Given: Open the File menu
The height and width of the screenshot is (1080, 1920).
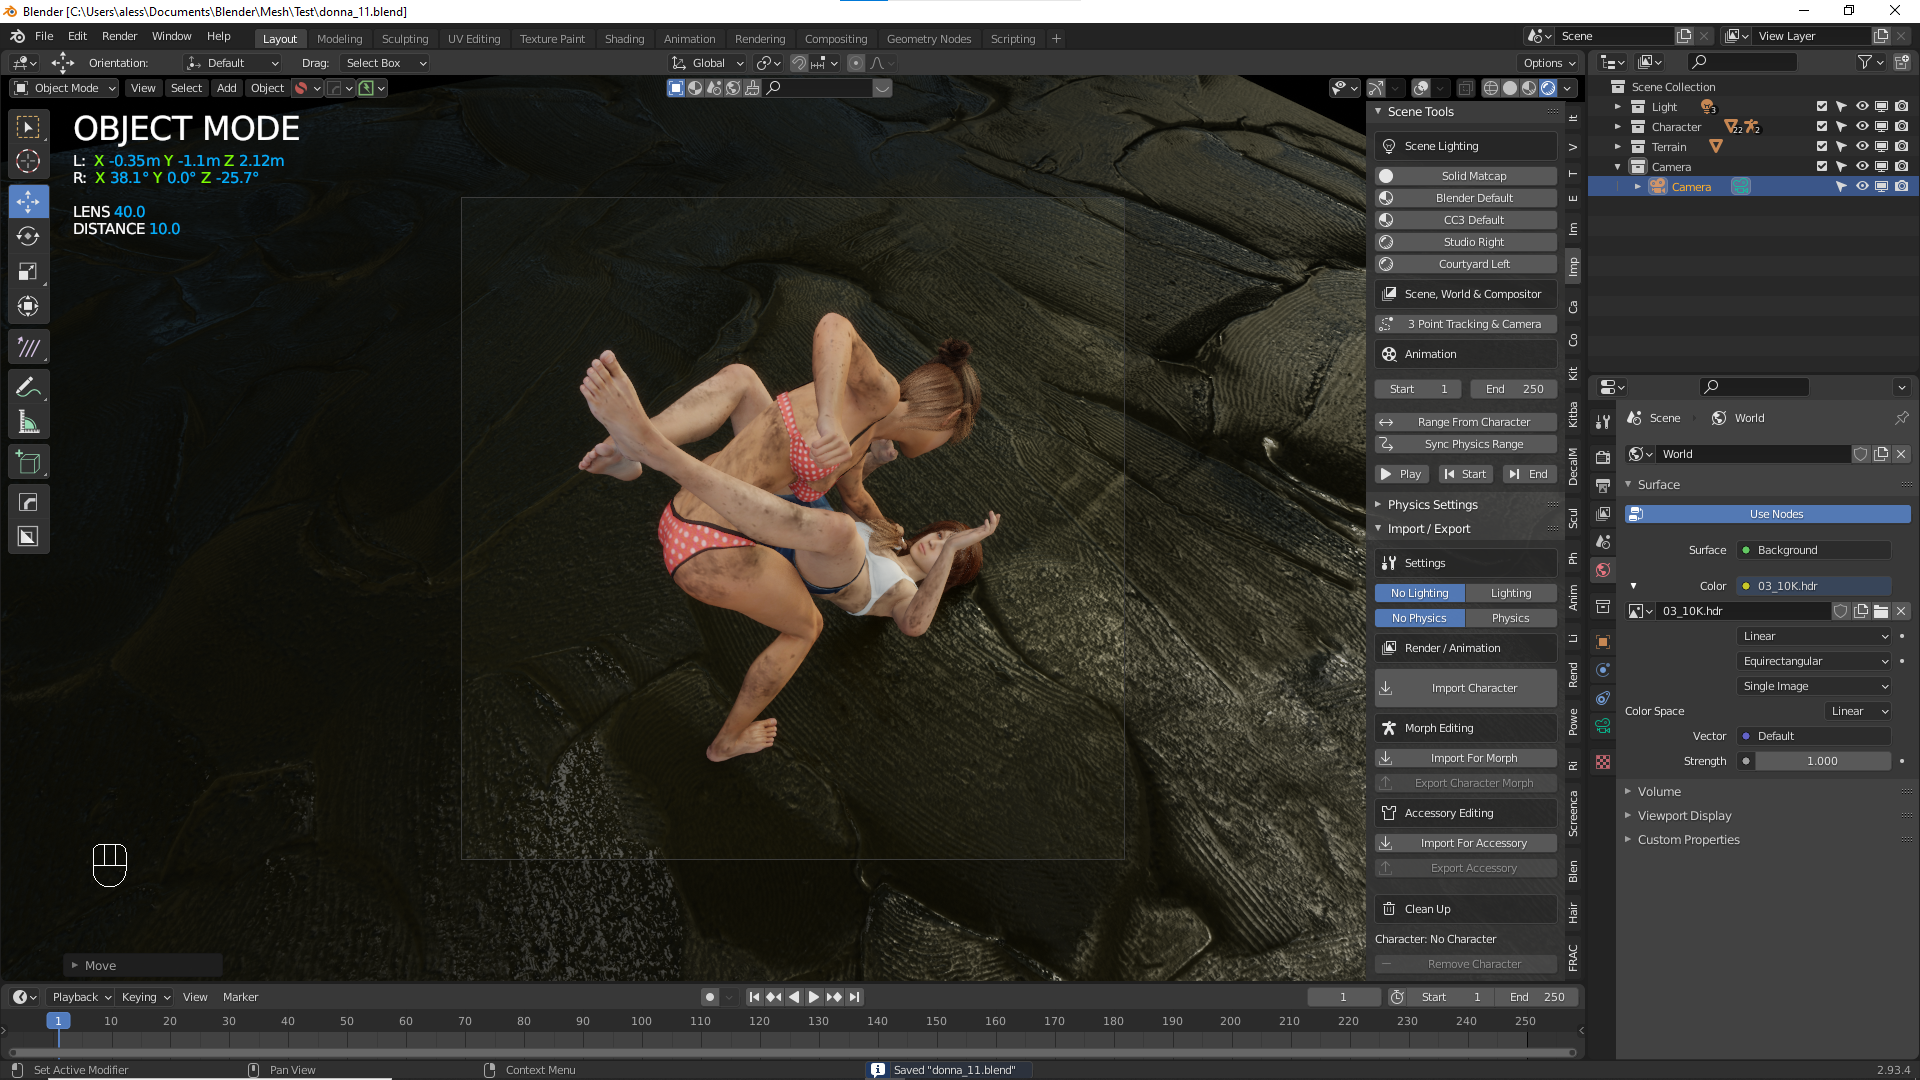Looking at the screenshot, I should 44,37.
